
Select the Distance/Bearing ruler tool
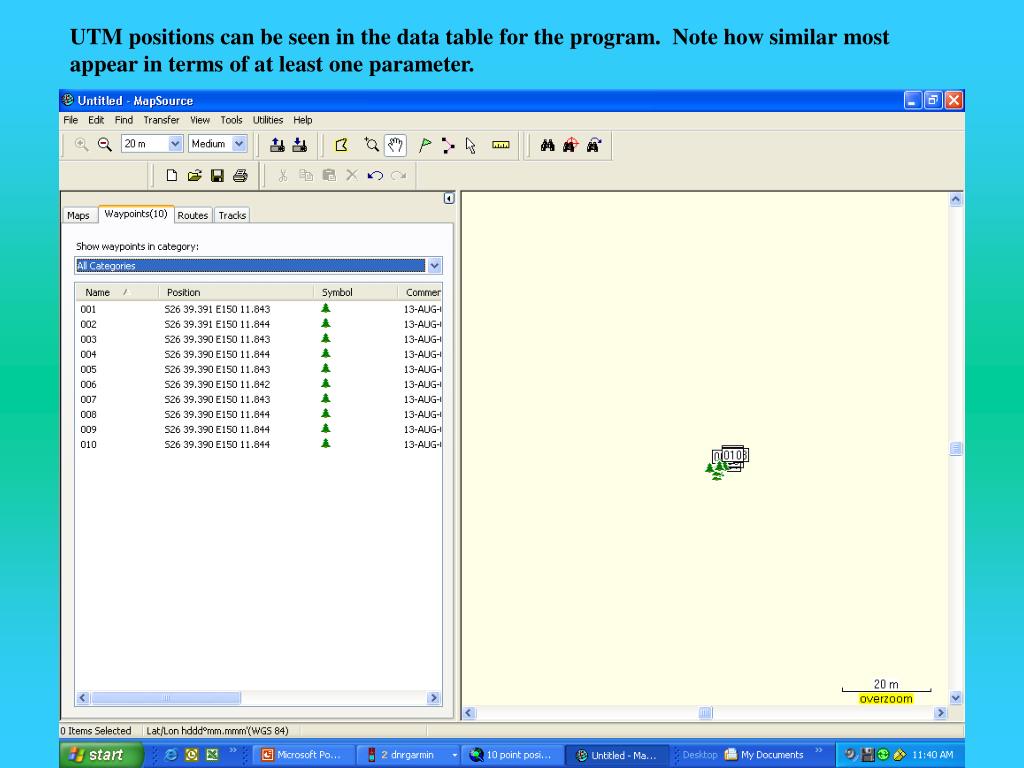tap(501, 145)
